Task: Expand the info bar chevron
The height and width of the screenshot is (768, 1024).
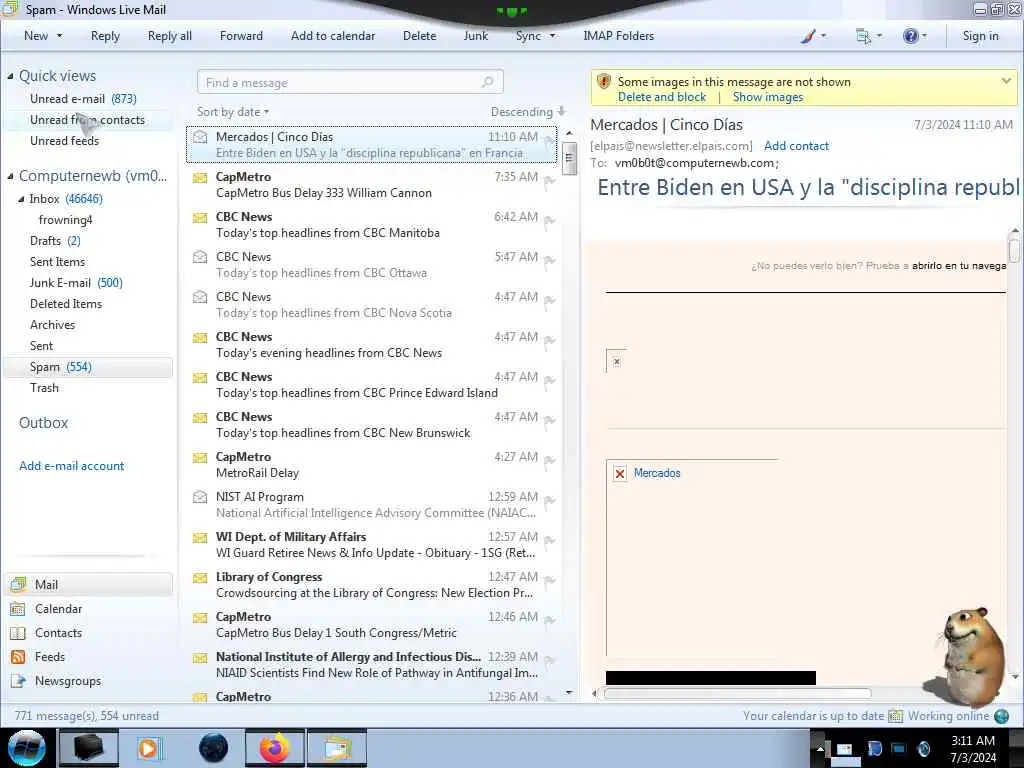Action: [x=1006, y=81]
